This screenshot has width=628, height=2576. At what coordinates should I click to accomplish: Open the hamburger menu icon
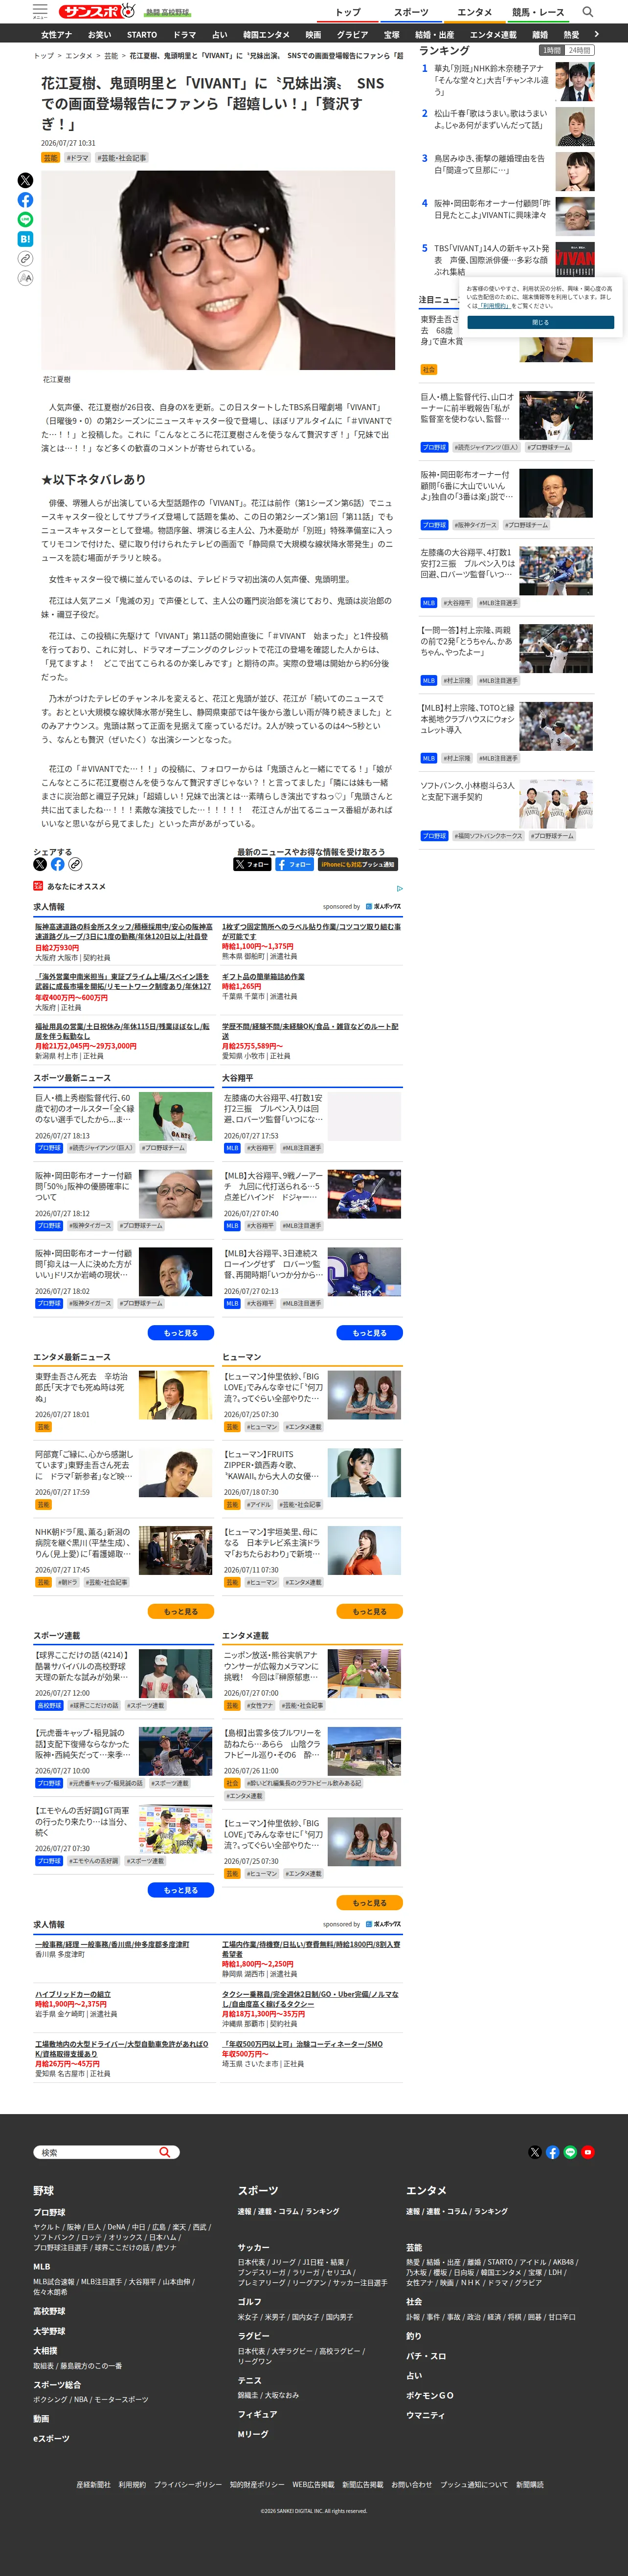click(40, 11)
